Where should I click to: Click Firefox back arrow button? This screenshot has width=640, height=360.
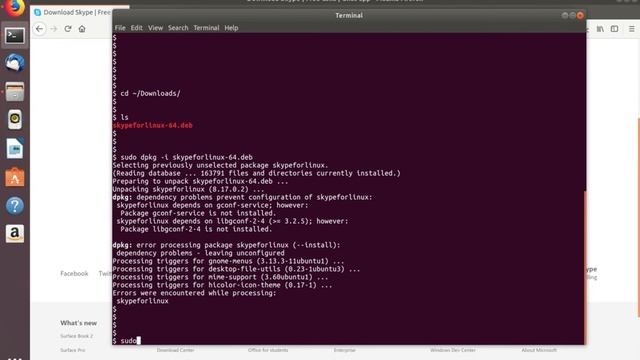pos(40,29)
